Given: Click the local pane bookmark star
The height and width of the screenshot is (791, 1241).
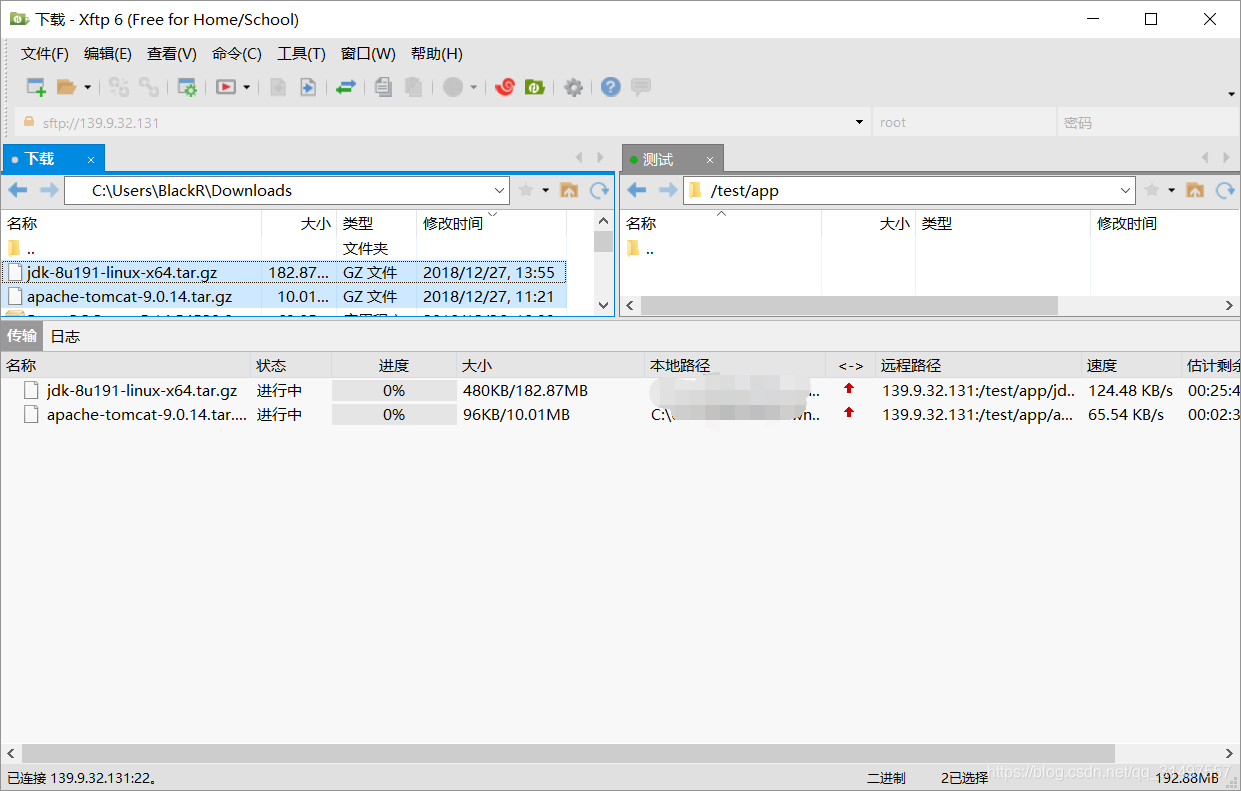Looking at the screenshot, I should 526,190.
